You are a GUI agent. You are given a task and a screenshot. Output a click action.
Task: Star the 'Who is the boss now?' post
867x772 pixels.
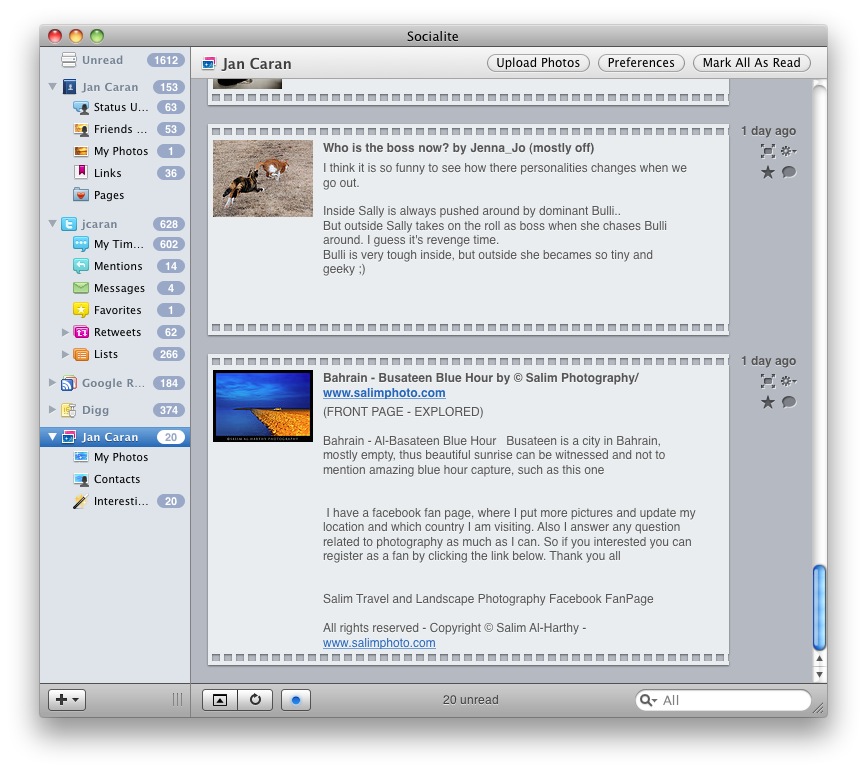(768, 172)
